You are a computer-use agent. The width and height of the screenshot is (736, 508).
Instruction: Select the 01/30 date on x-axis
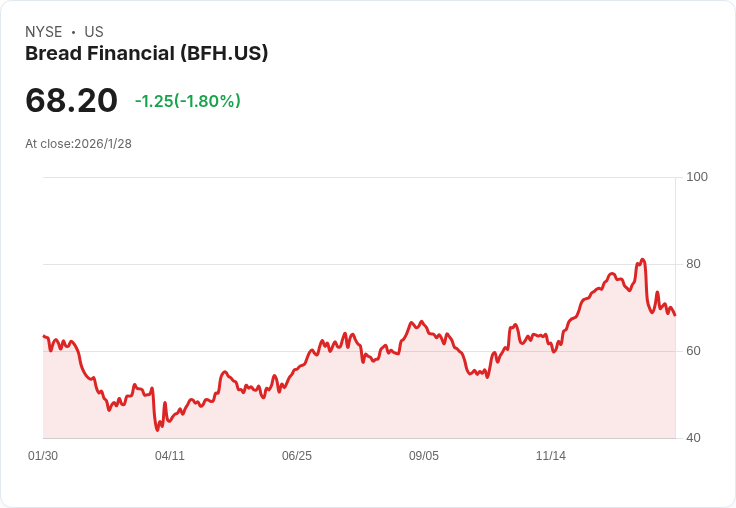pos(43,456)
